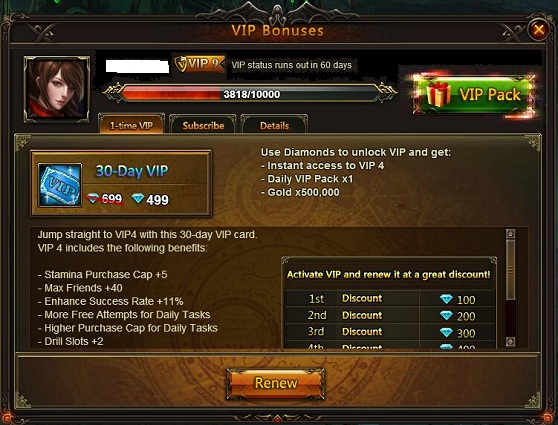The height and width of the screenshot is (425, 558).
Task: Click the gift box icon on VIP Pack
Action: click(438, 94)
